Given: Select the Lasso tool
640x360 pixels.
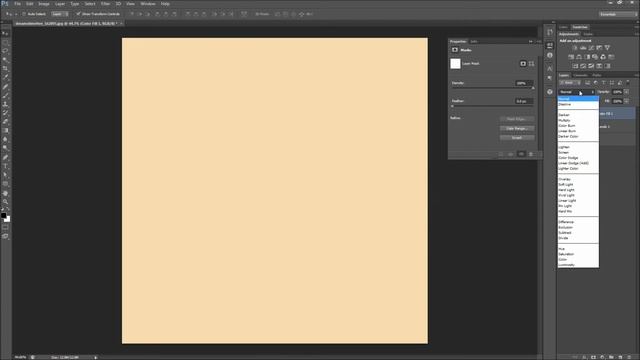Looking at the screenshot, I should pyautogui.click(x=5, y=51).
